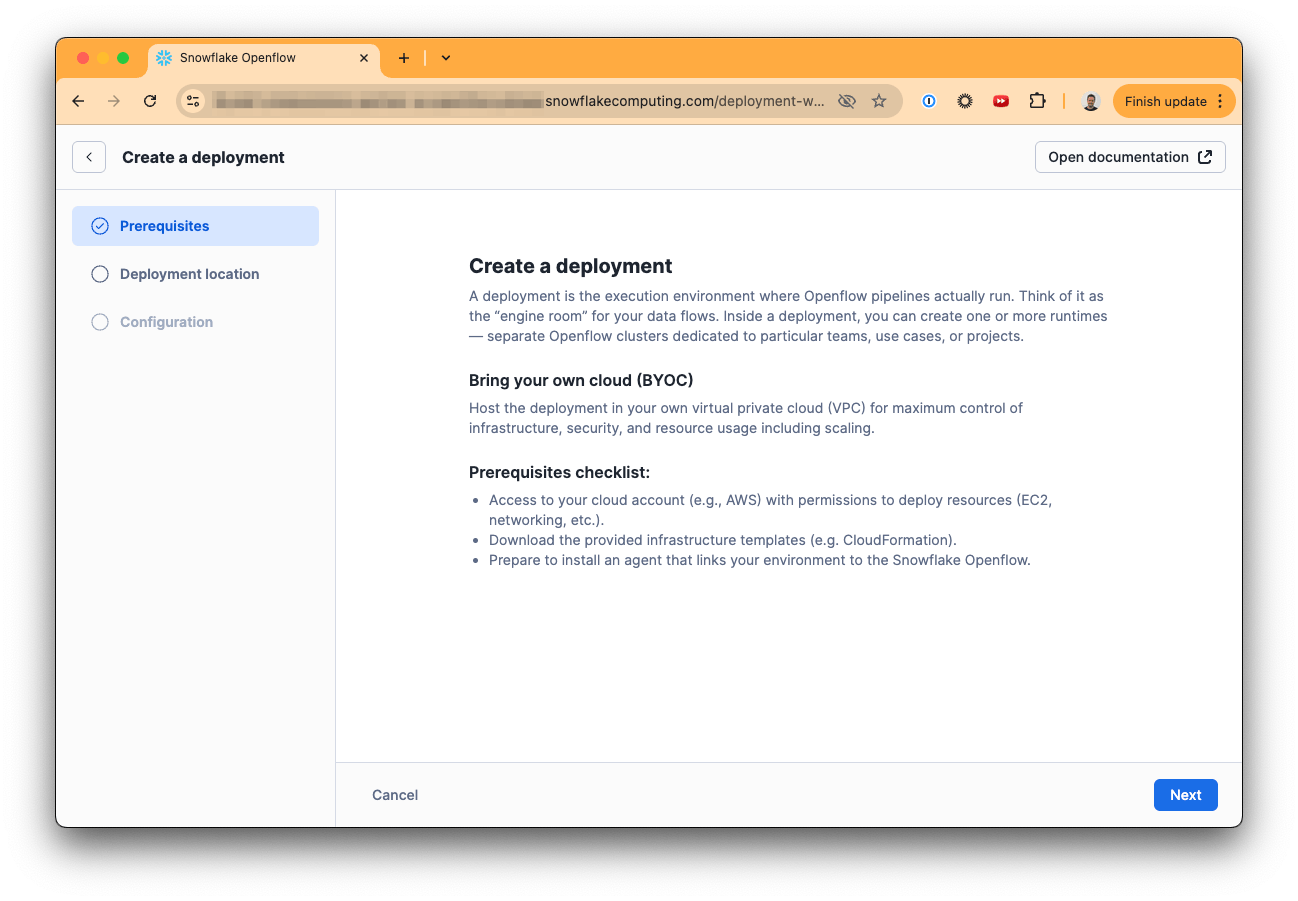This screenshot has height=901, width=1298.
Task: Bookmark this page with star icon
Action: (879, 101)
